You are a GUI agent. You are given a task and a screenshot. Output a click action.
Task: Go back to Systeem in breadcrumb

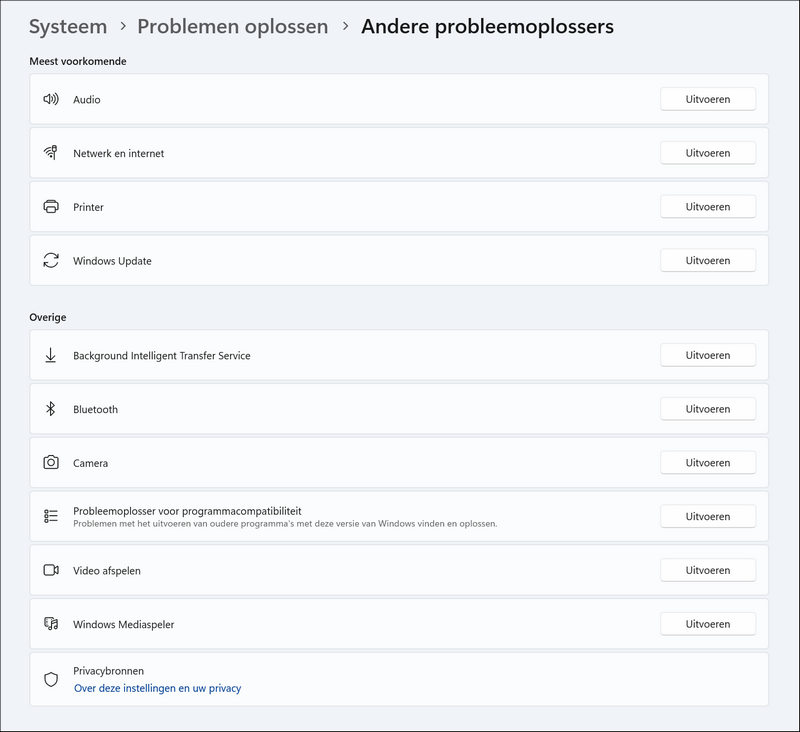(x=68, y=27)
